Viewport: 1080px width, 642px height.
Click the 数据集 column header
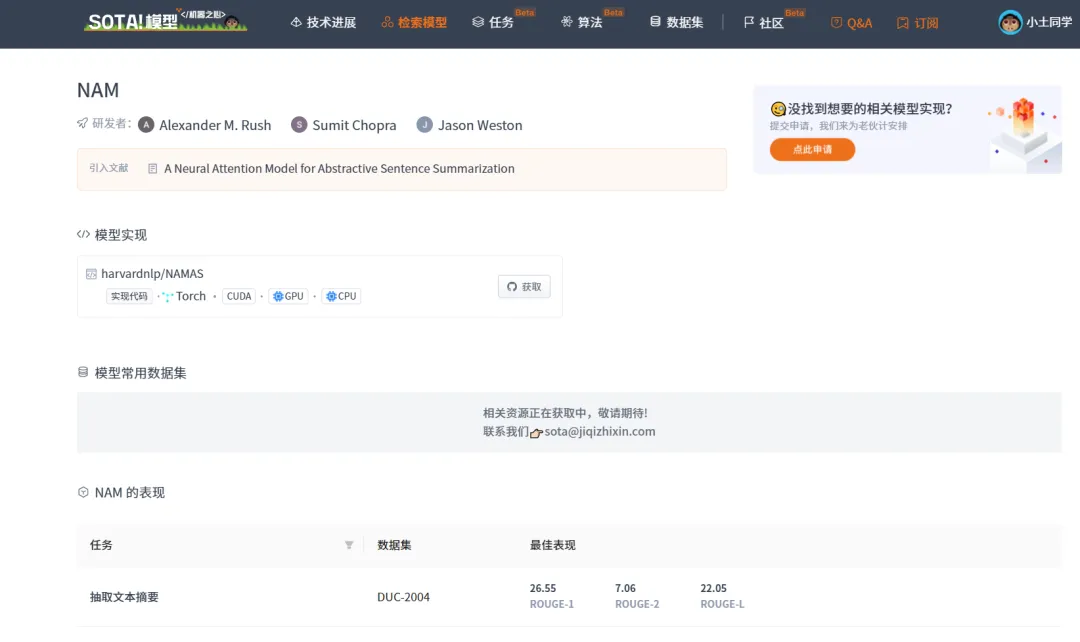[394, 545]
